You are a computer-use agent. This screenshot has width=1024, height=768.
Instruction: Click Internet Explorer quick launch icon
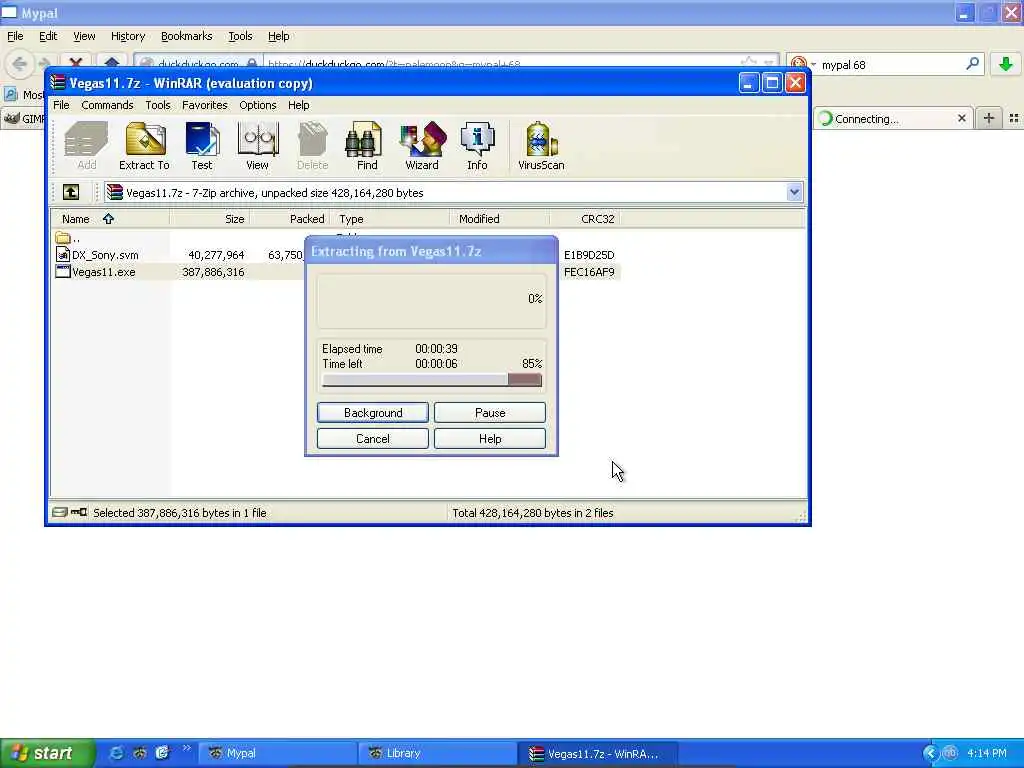point(116,753)
